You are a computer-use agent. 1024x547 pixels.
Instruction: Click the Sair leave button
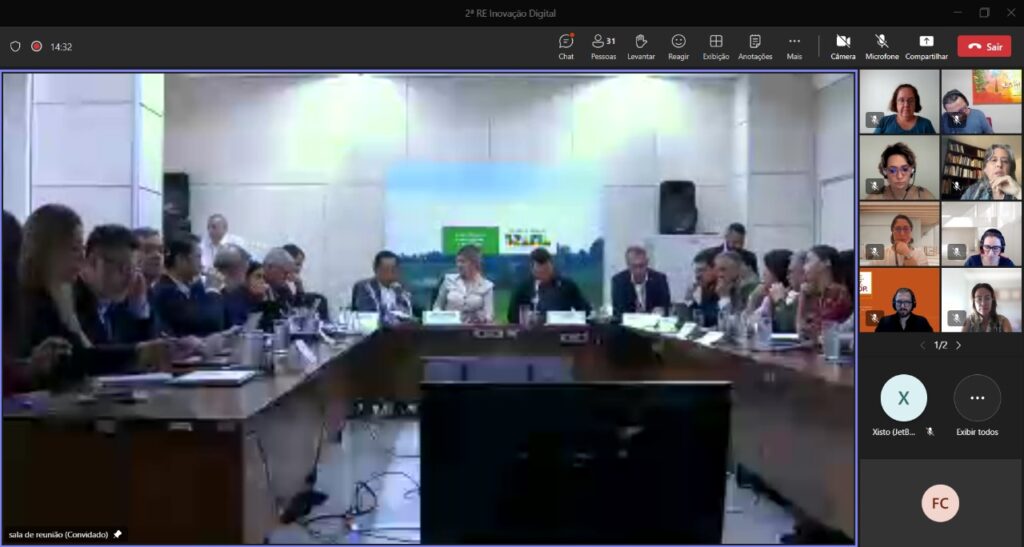coord(984,46)
